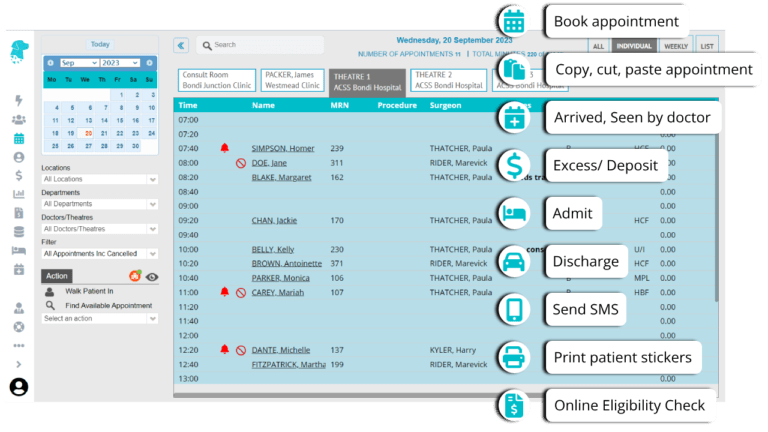Click the Send SMS phone icon
The height and width of the screenshot is (432, 768).
pos(514,309)
